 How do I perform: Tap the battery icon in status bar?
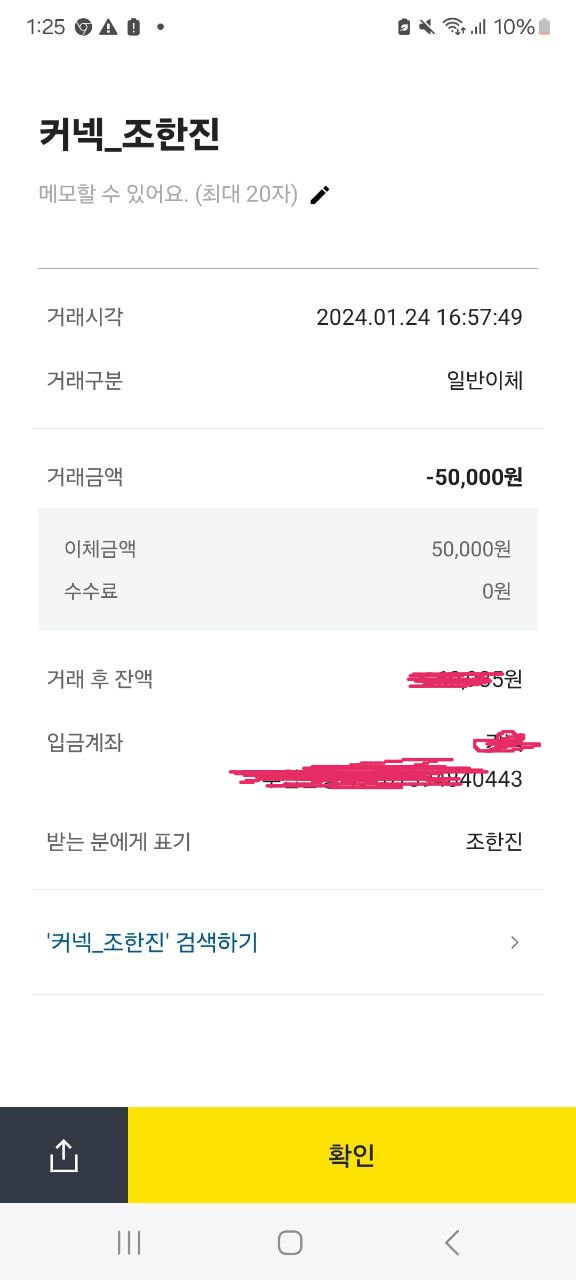pyautogui.click(x=545, y=27)
